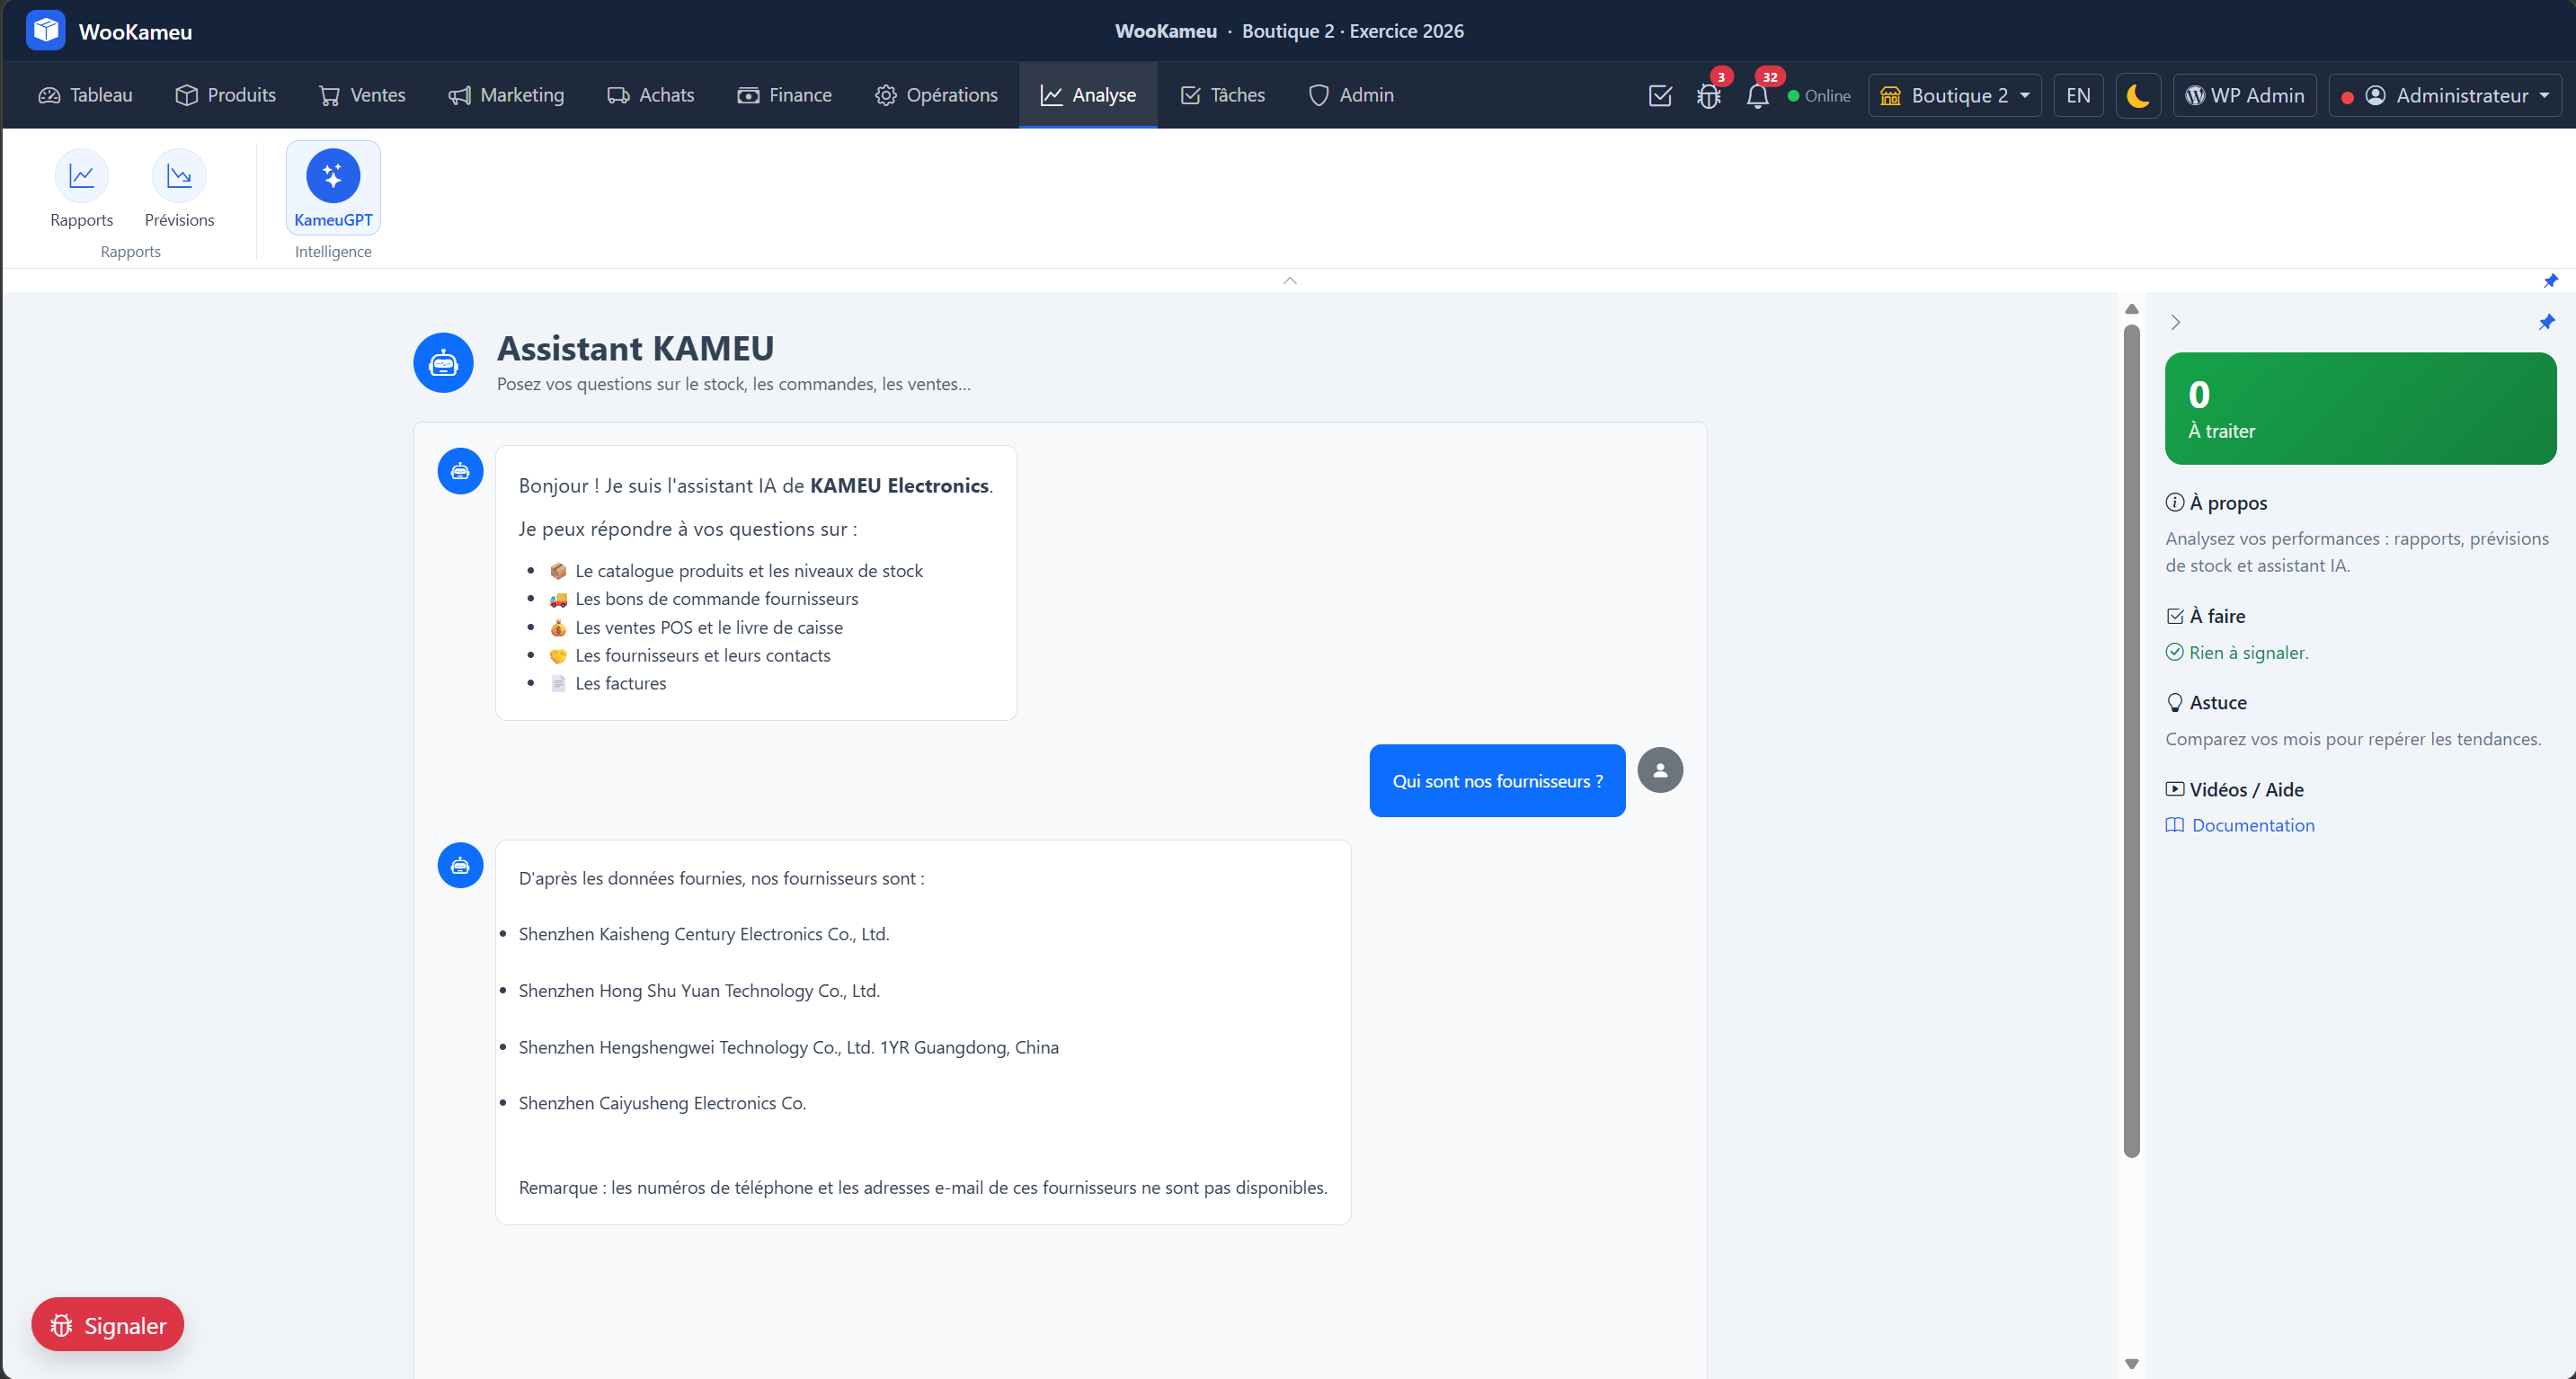The width and height of the screenshot is (2576, 1379).
Task: Pin the side panel with its pin icon
Action: pos(2547,322)
